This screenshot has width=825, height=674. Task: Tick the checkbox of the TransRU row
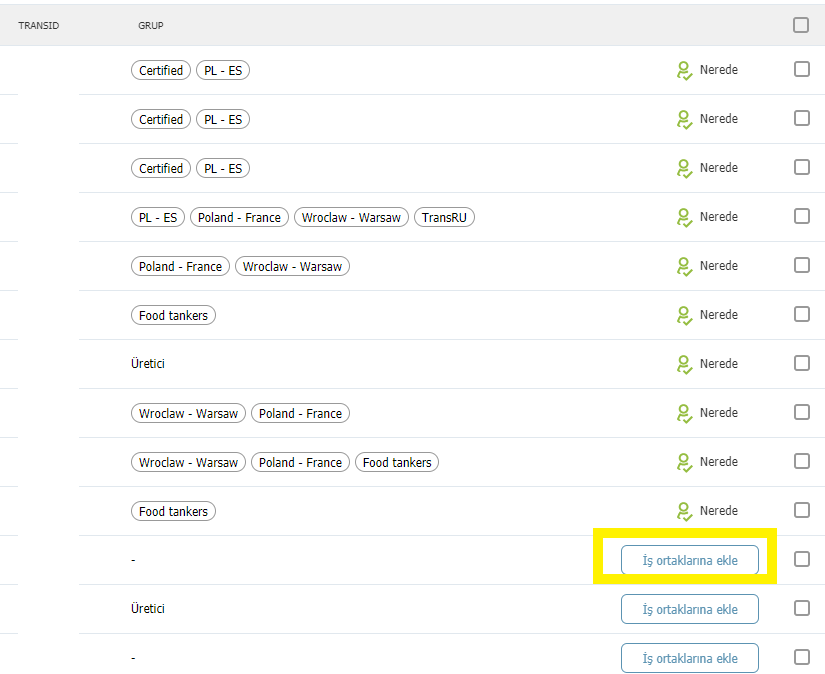801,216
